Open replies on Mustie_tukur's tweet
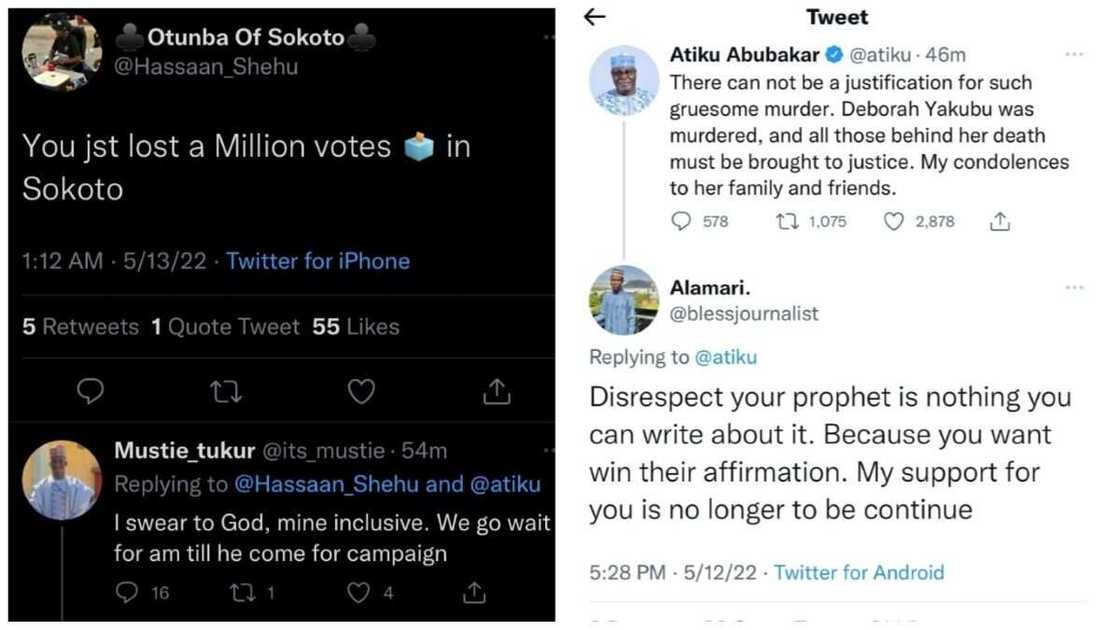1120x630 pixels. coord(126,593)
